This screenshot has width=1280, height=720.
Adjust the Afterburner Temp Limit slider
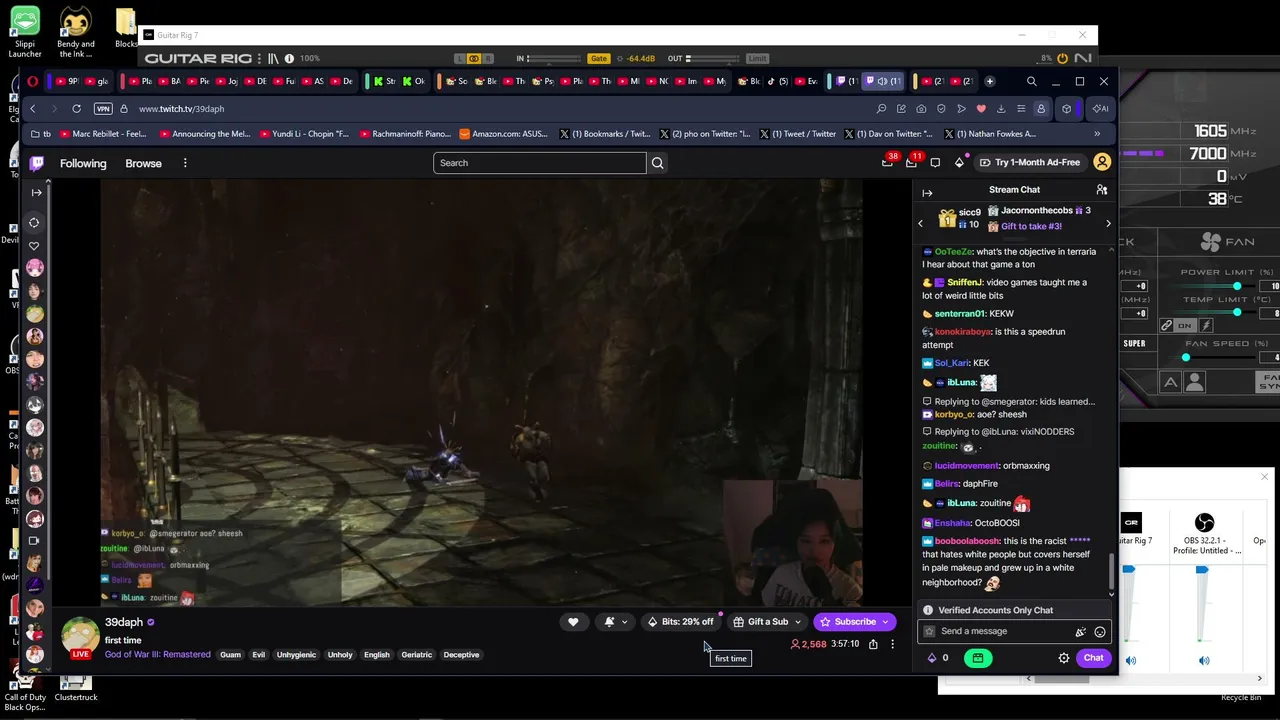1237,312
